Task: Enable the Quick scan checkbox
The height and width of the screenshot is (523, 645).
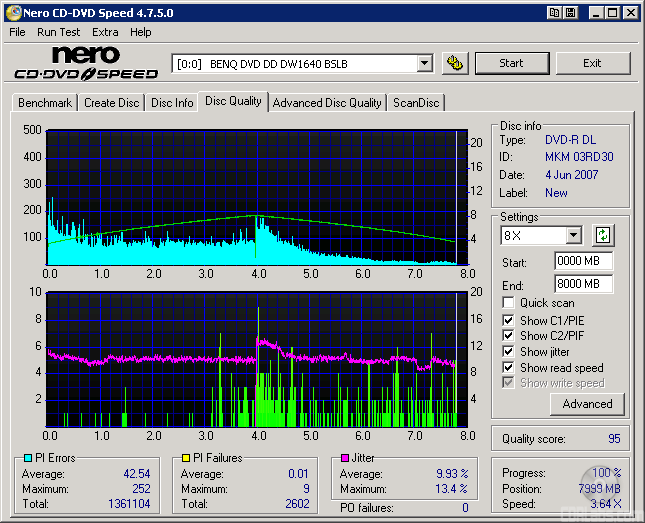Action: (x=509, y=303)
